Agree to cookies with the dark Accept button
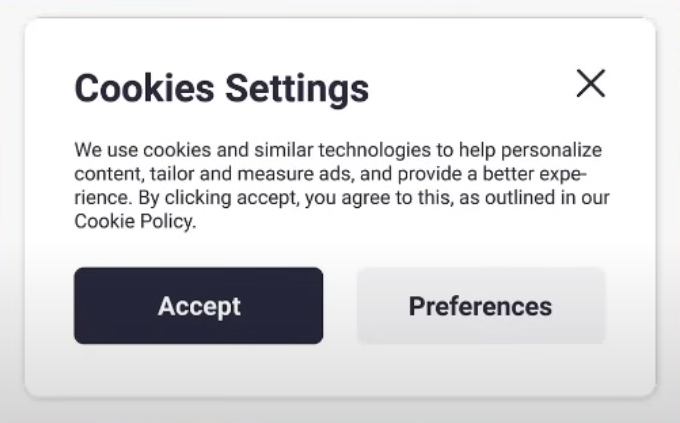The height and width of the screenshot is (423, 680). pos(198,306)
